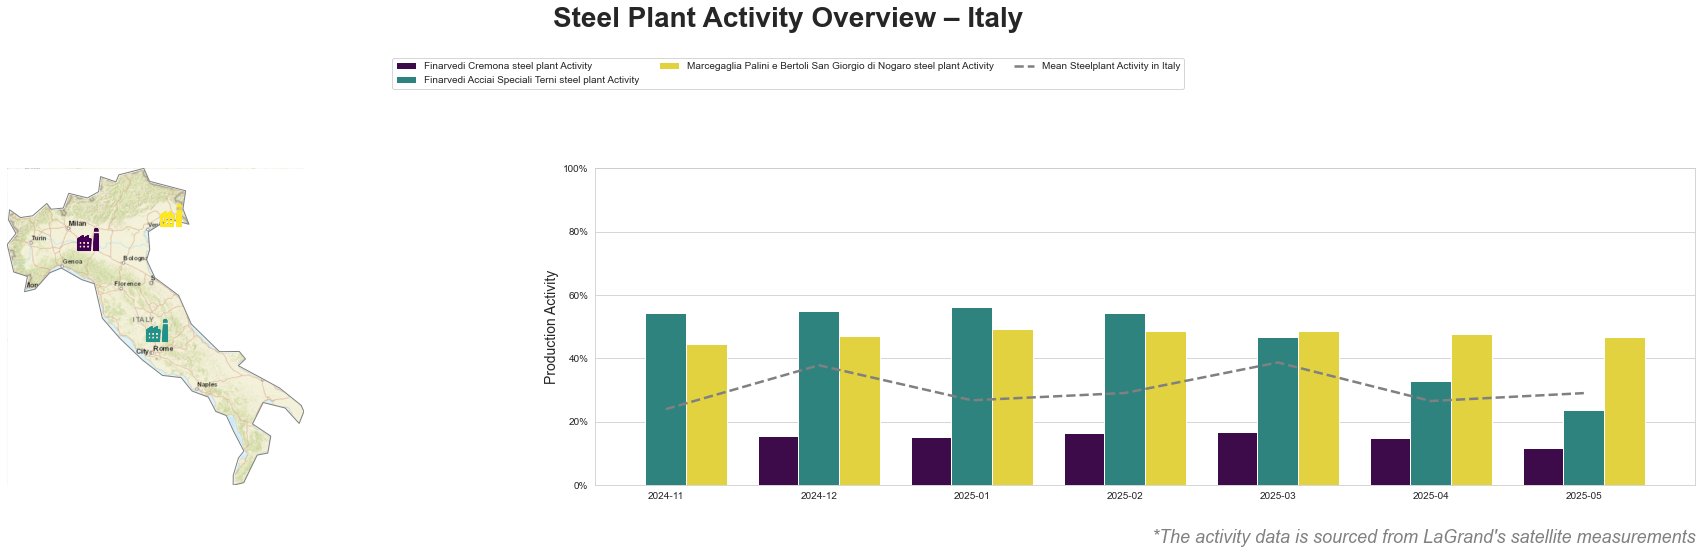Click the teal Terni bar for 2025-05

pyautogui.click(x=1584, y=448)
